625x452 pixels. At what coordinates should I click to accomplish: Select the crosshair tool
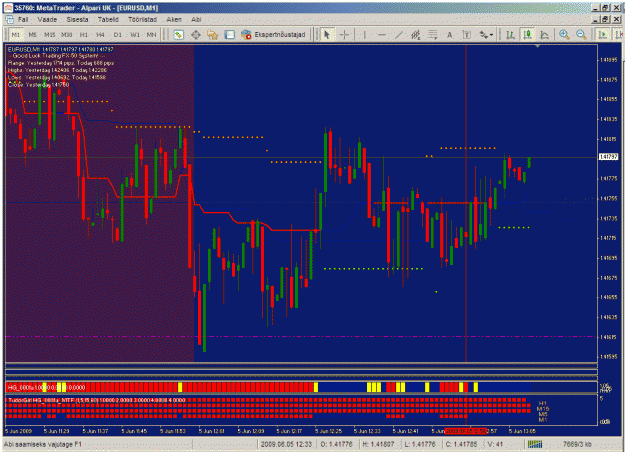click(x=344, y=35)
